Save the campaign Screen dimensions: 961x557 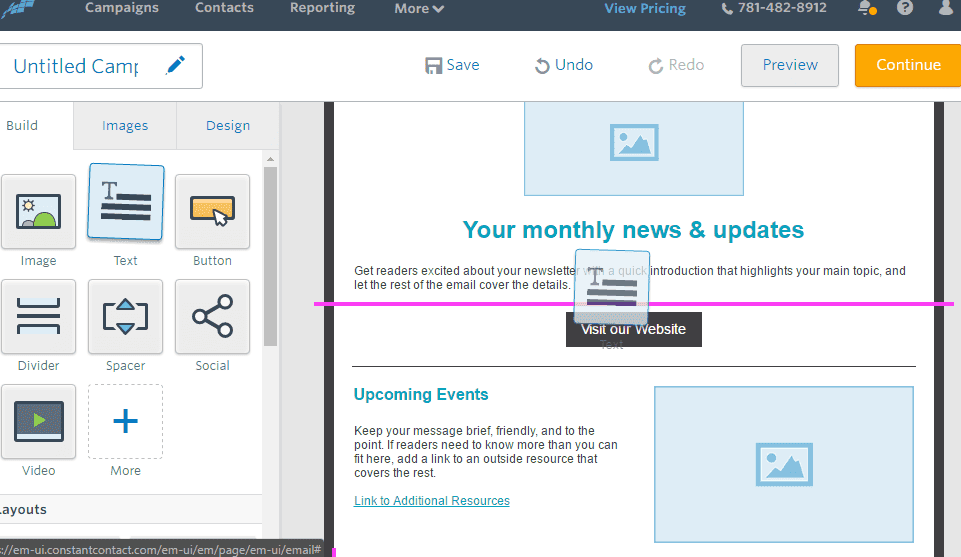coord(452,65)
